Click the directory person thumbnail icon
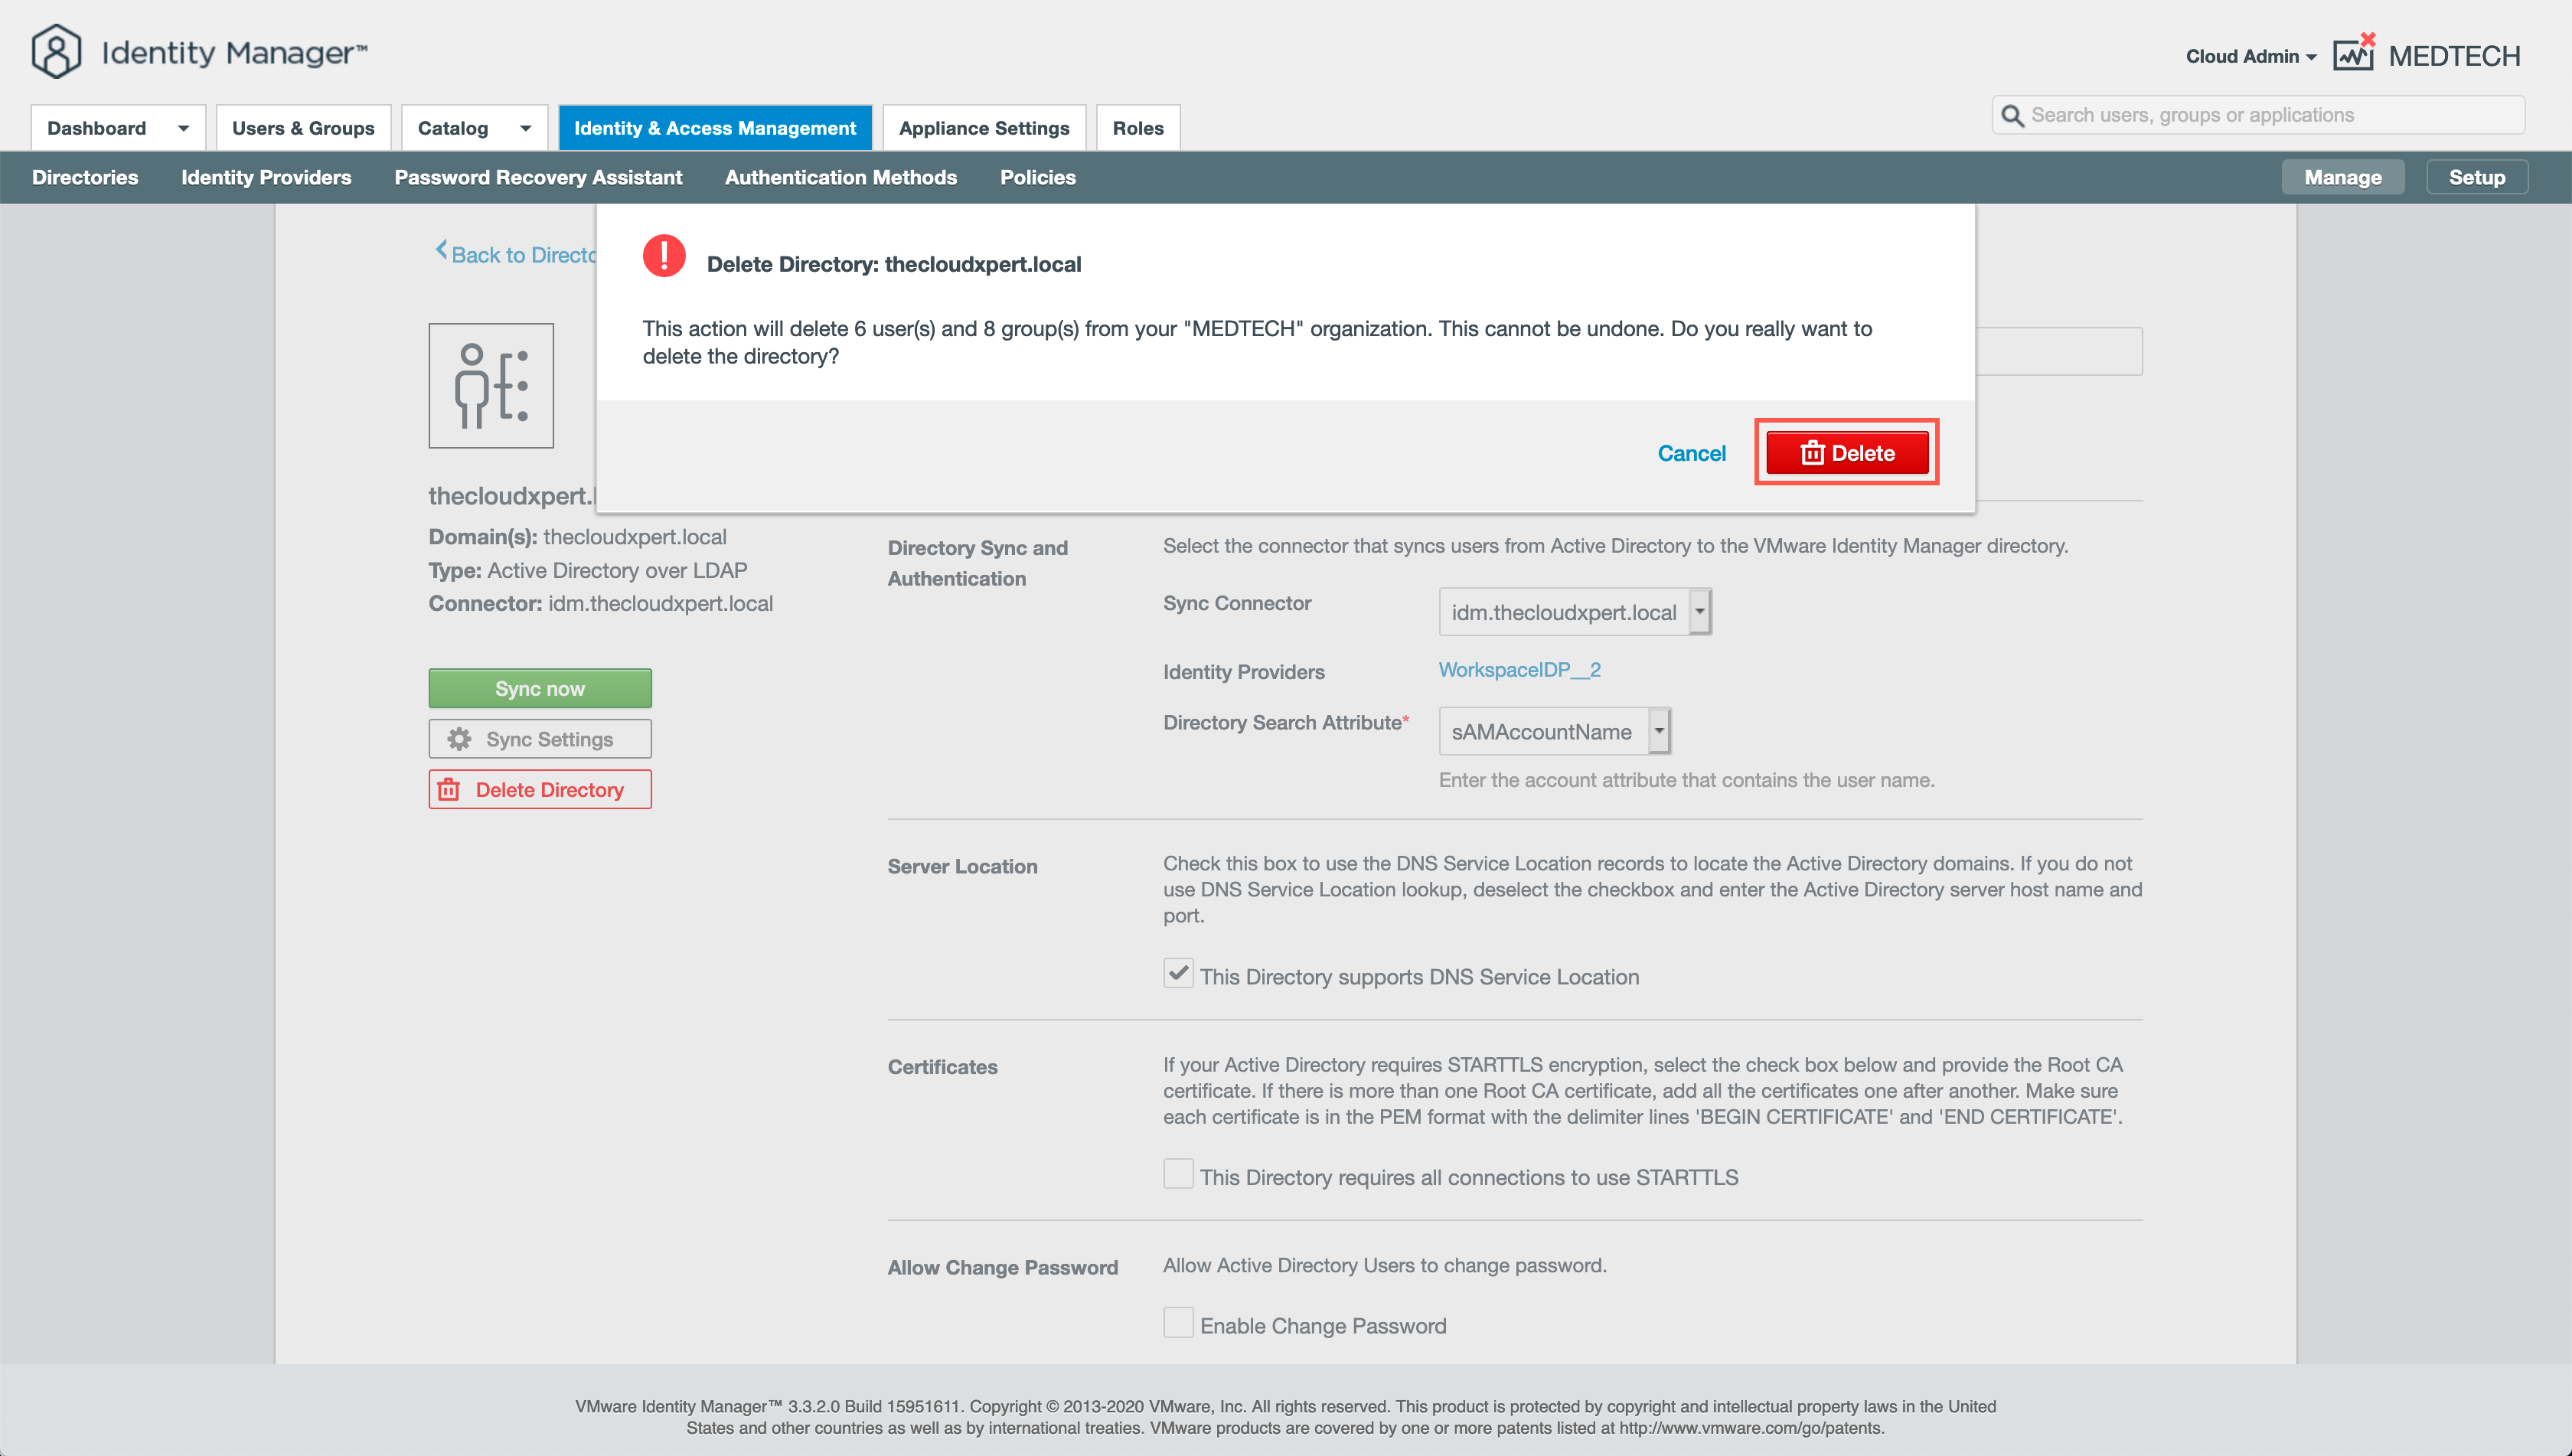The width and height of the screenshot is (2572, 1456). coord(491,386)
